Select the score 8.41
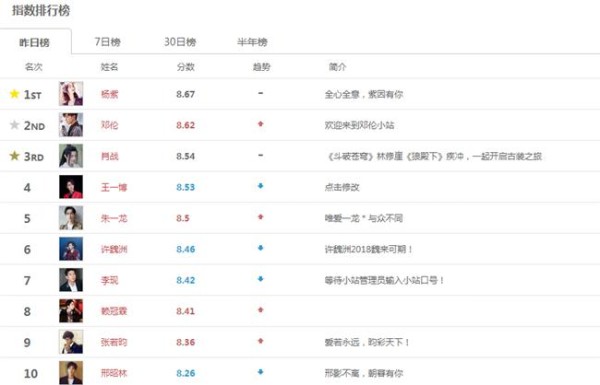Viewport: 600px width, 385px height. pos(186,311)
